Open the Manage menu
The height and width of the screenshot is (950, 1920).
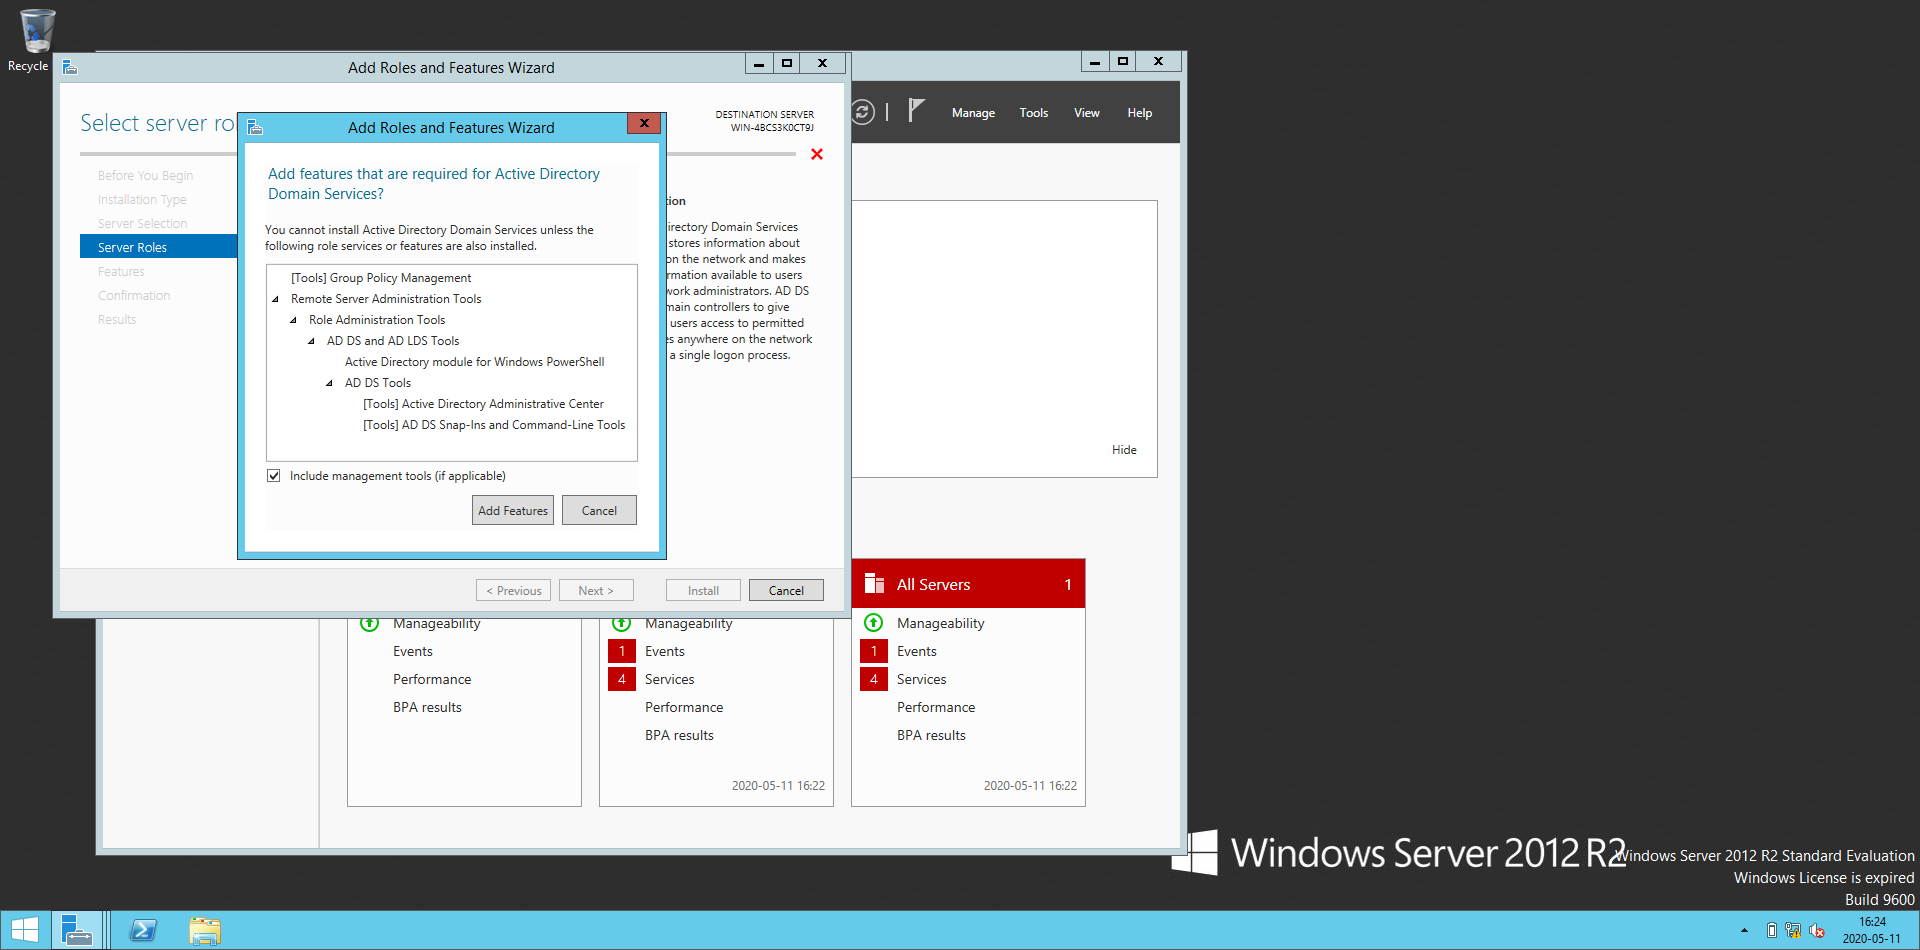tap(973, 113)
